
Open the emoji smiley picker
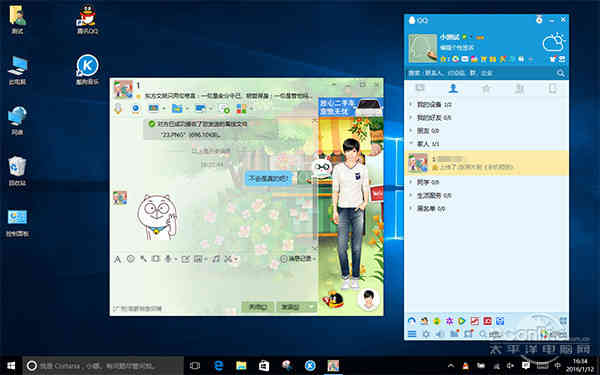130,259
